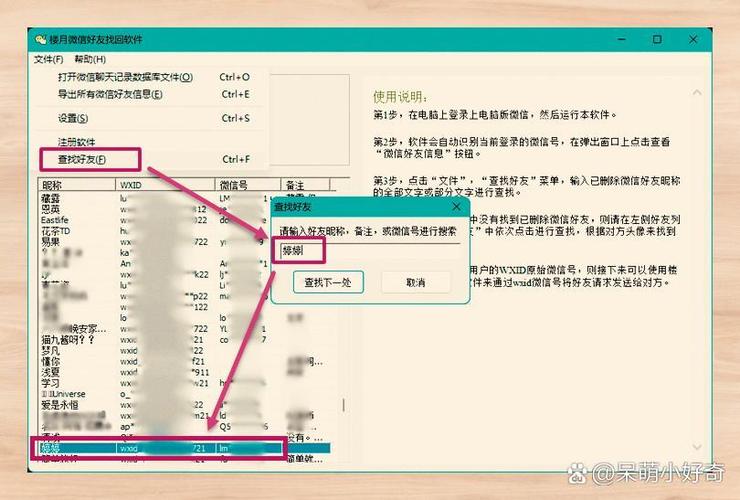Viewport: 740px width, 500px height.
Task: Click the friend name search input field
Action: 368,251
